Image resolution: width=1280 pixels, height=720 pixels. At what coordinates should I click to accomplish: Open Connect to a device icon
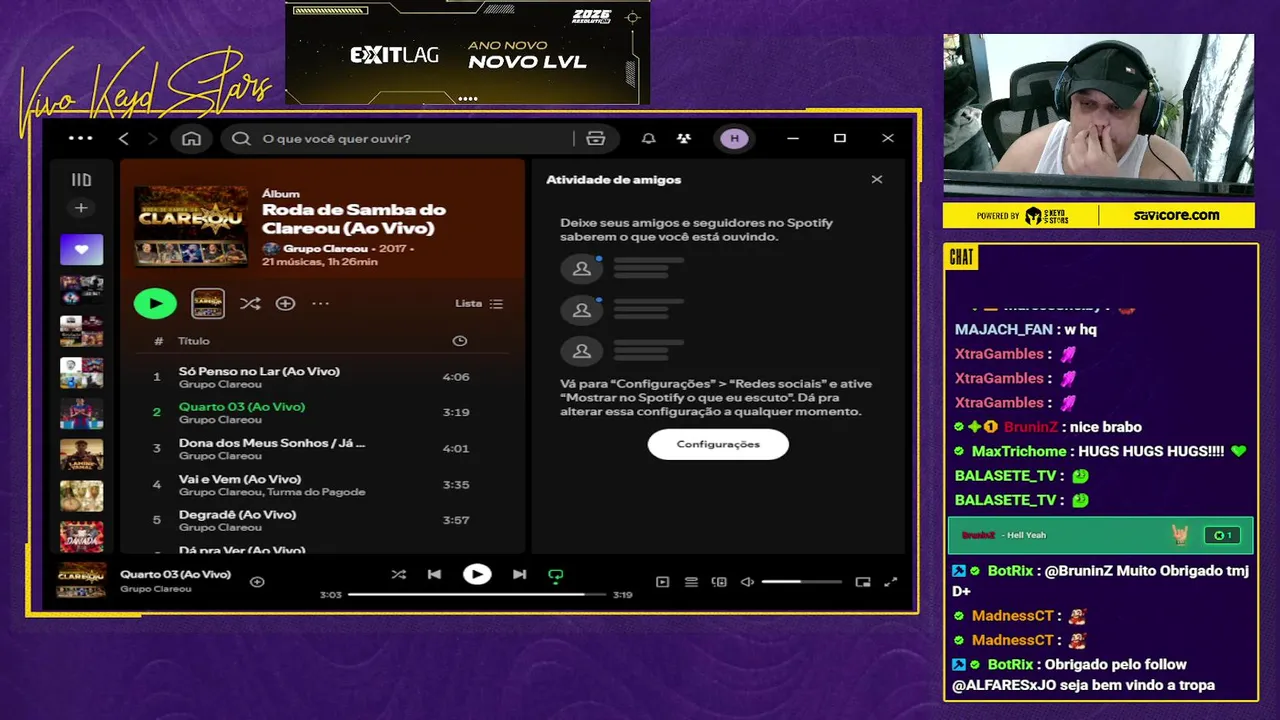tap(719, 582)
